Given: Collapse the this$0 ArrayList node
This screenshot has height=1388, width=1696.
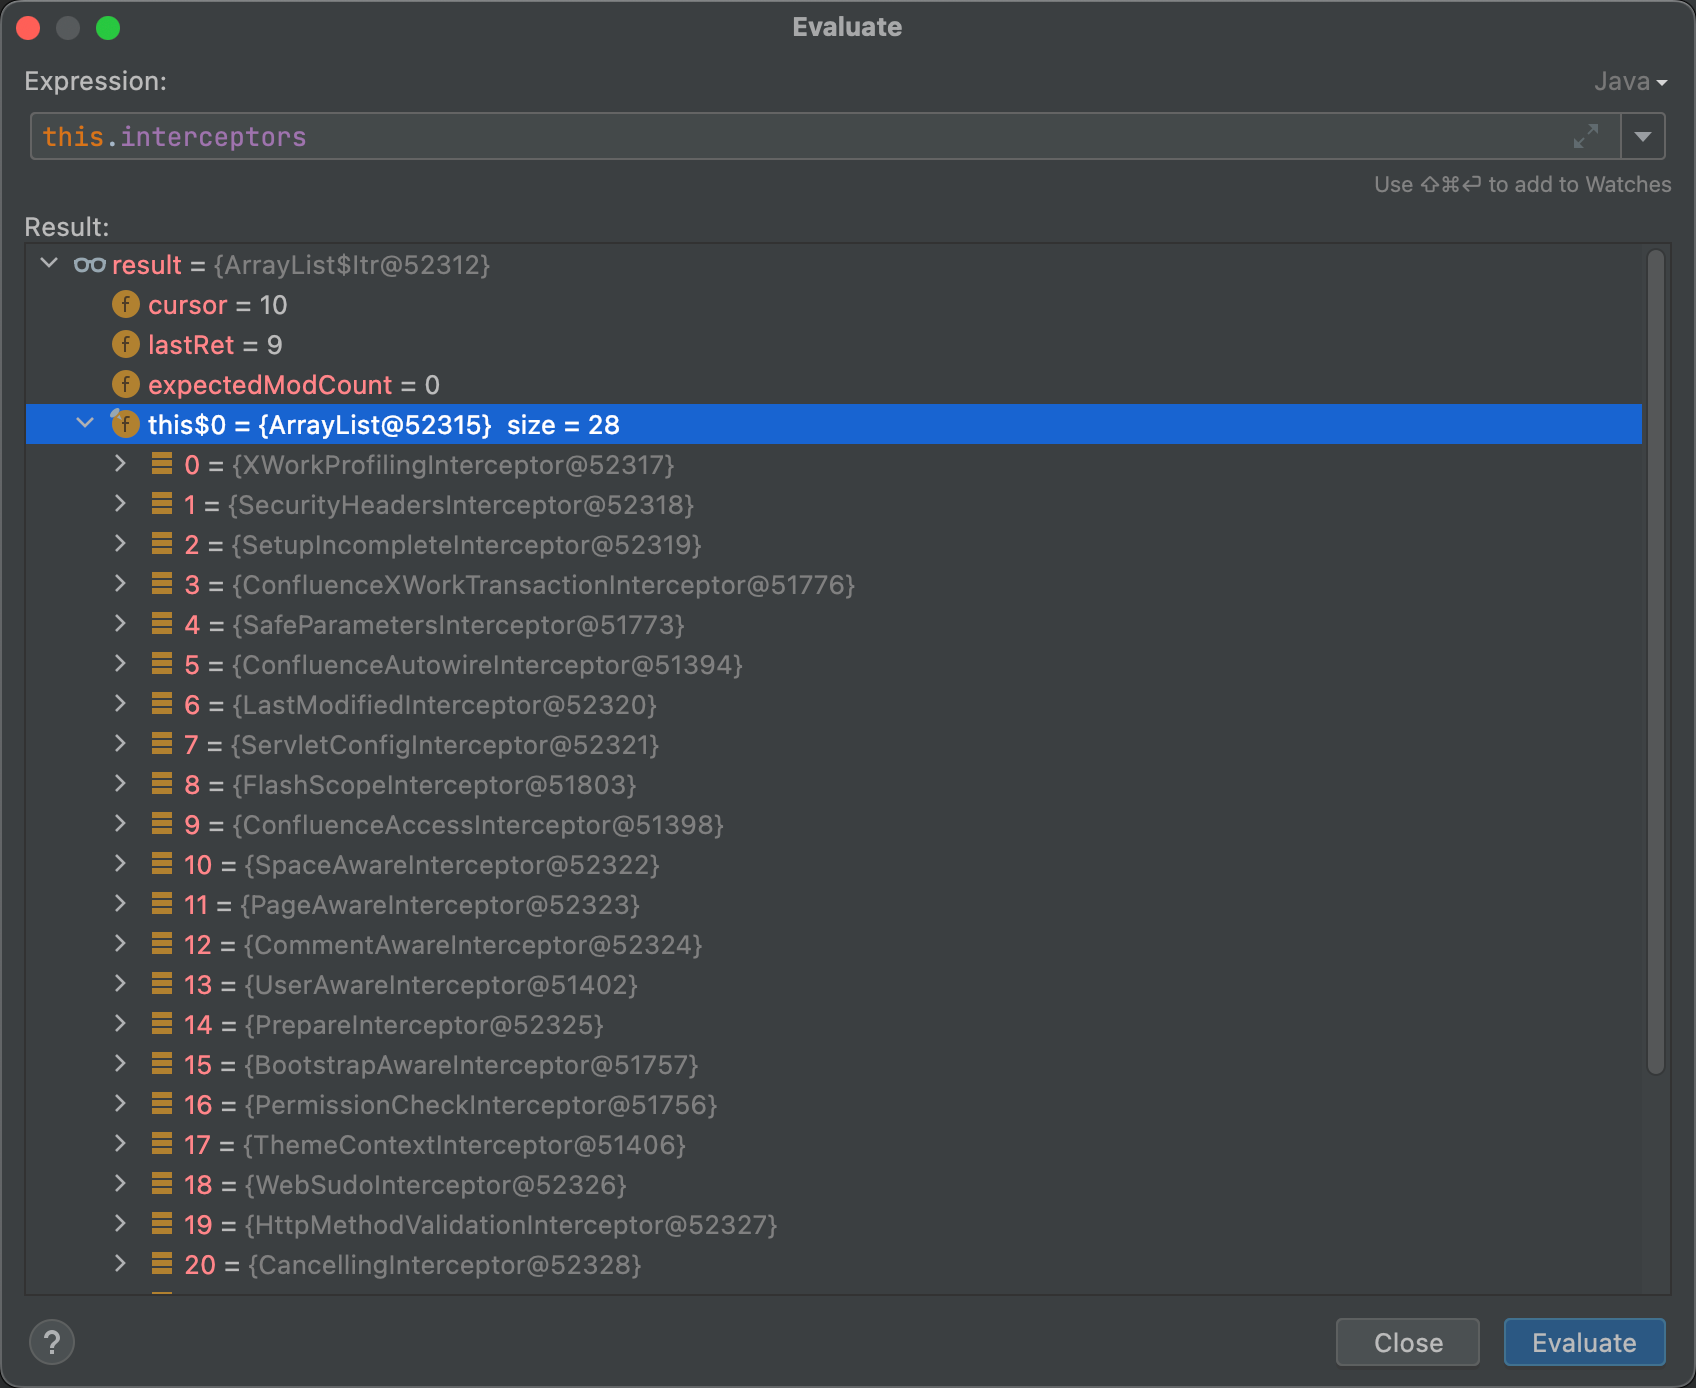Looking at the screenshot, I should (x=85, y=424).
